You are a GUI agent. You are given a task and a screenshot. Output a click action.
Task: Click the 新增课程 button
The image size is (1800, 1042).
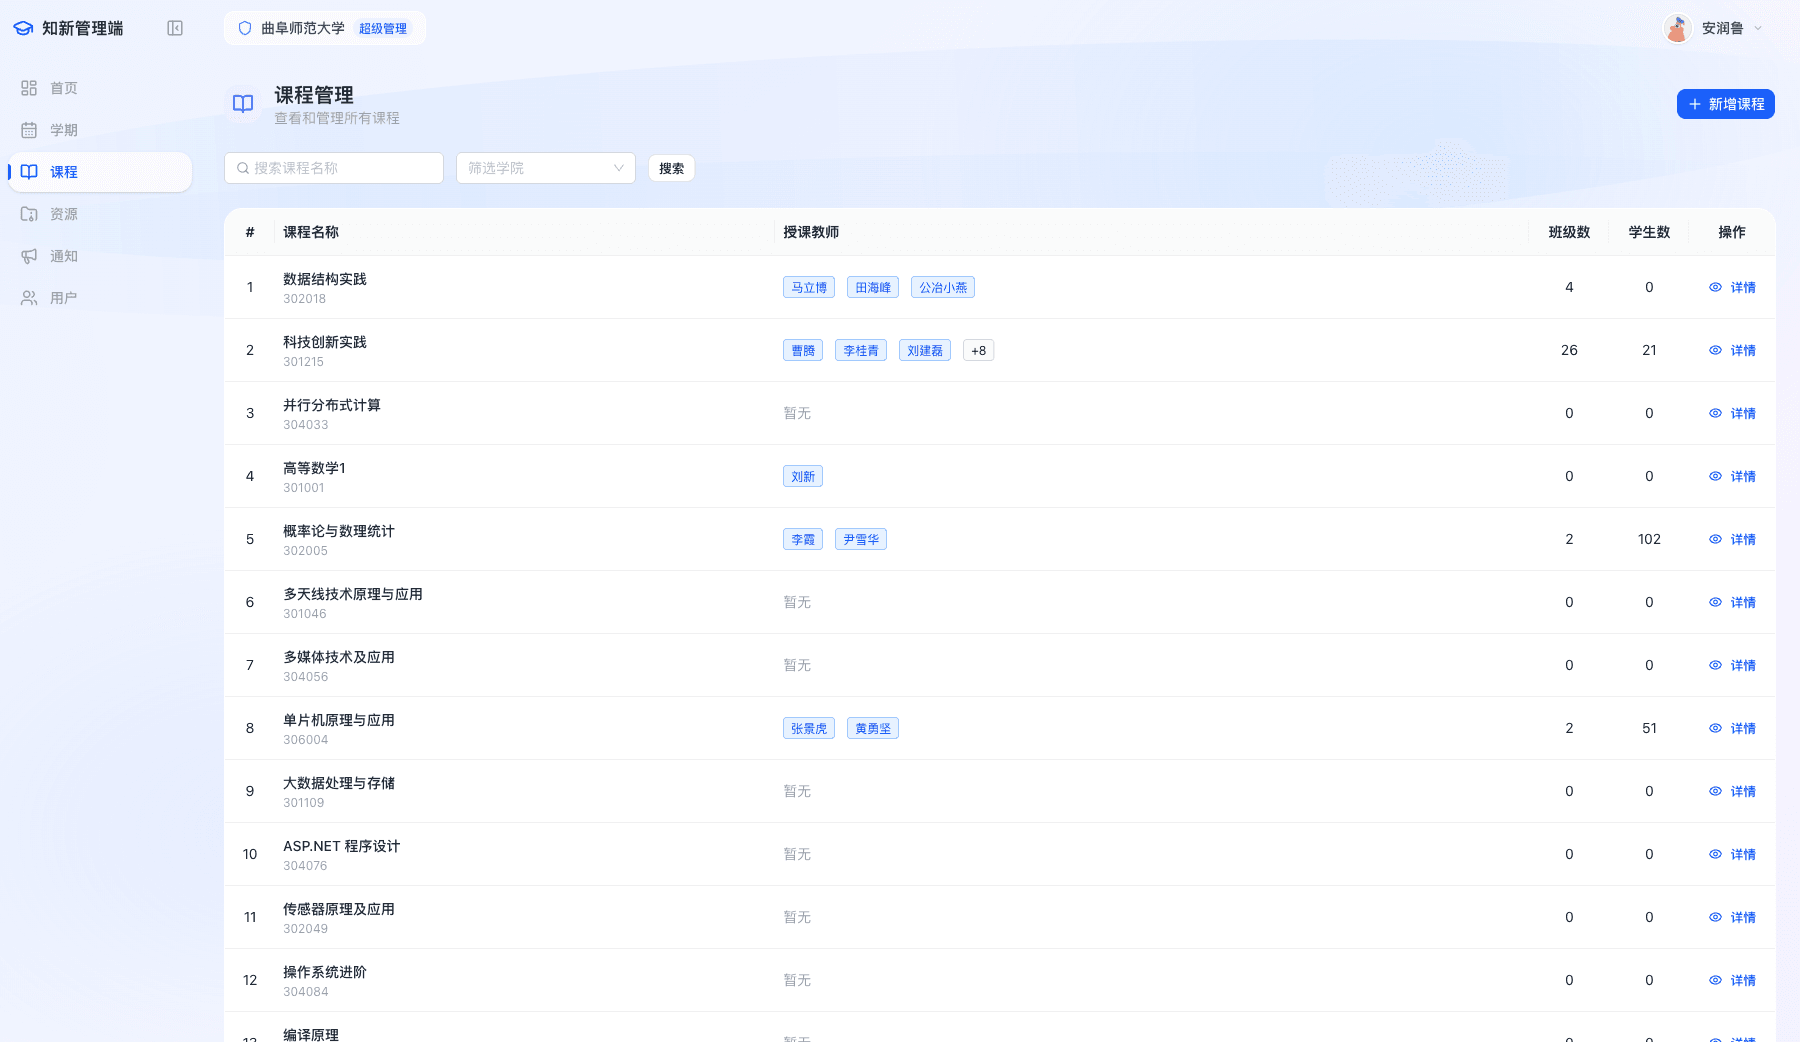pyautogui.click(x=1725, y=104)
